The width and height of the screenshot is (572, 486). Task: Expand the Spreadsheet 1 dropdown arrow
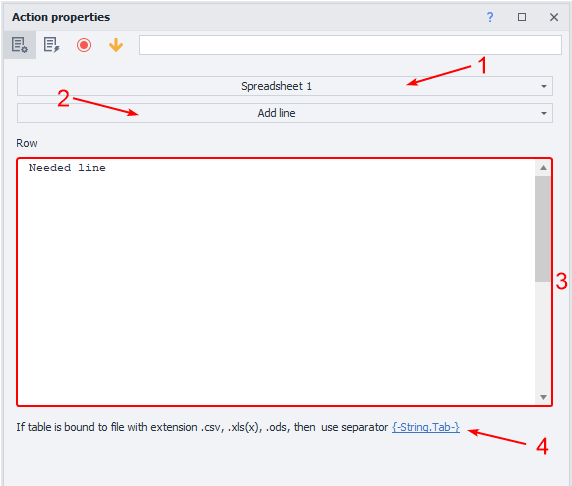click(544, 86)
